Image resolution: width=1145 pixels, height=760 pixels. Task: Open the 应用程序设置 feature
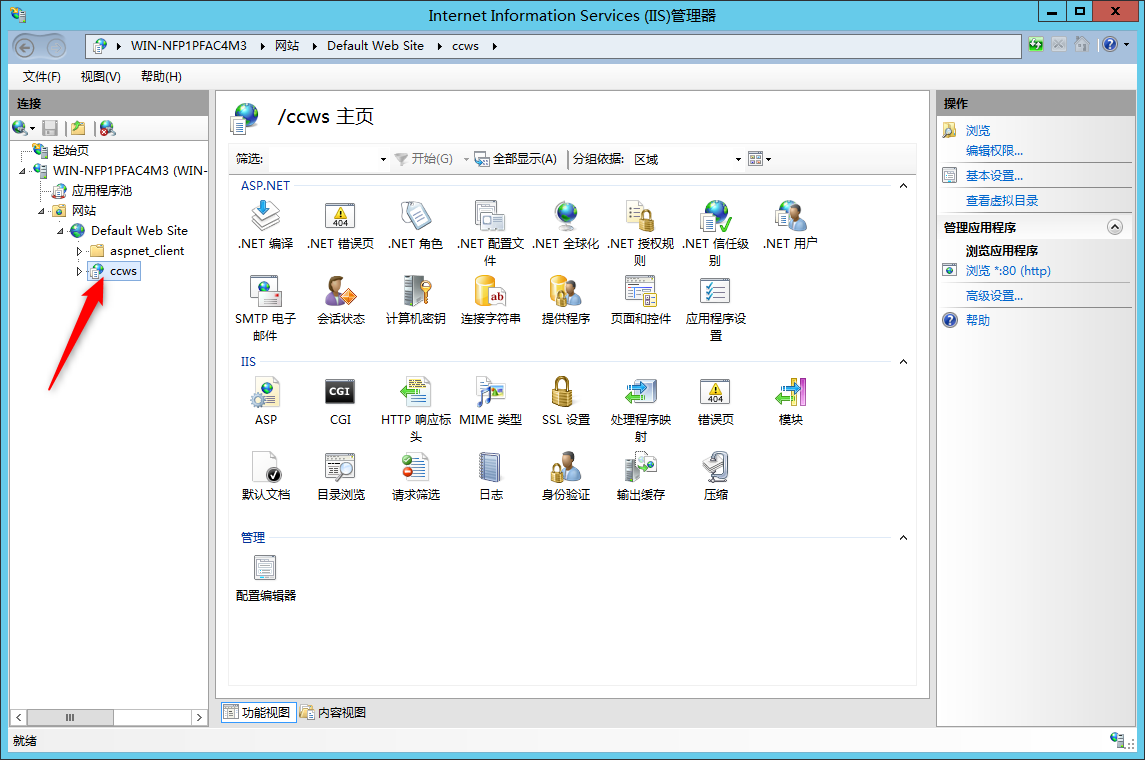click(716, 309)
